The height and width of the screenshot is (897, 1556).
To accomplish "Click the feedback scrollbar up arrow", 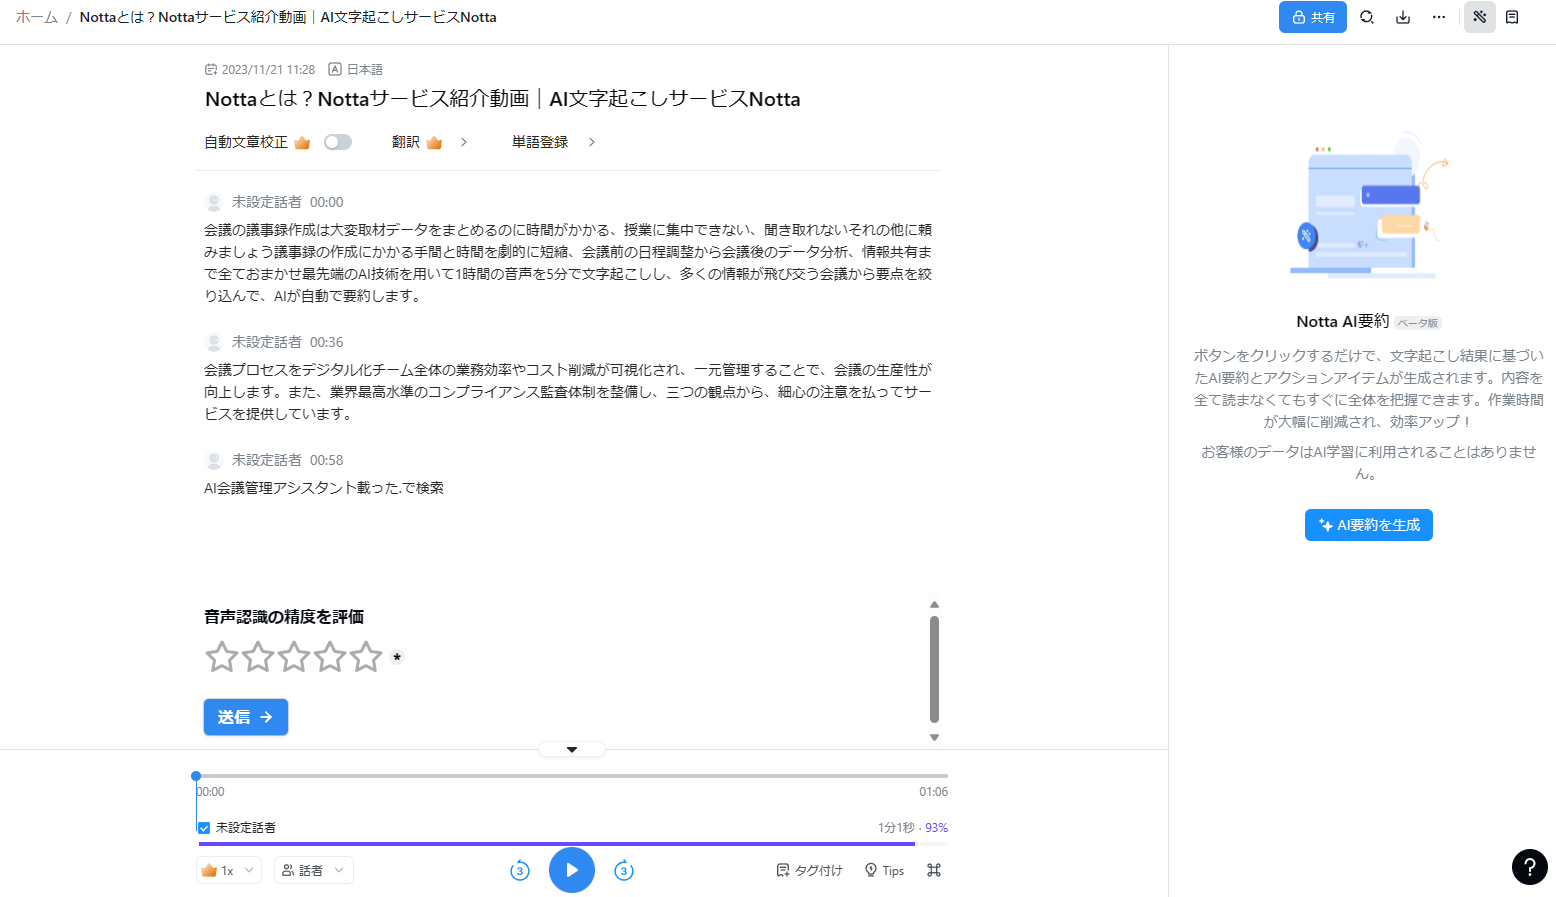I will (x=934, y=604).
